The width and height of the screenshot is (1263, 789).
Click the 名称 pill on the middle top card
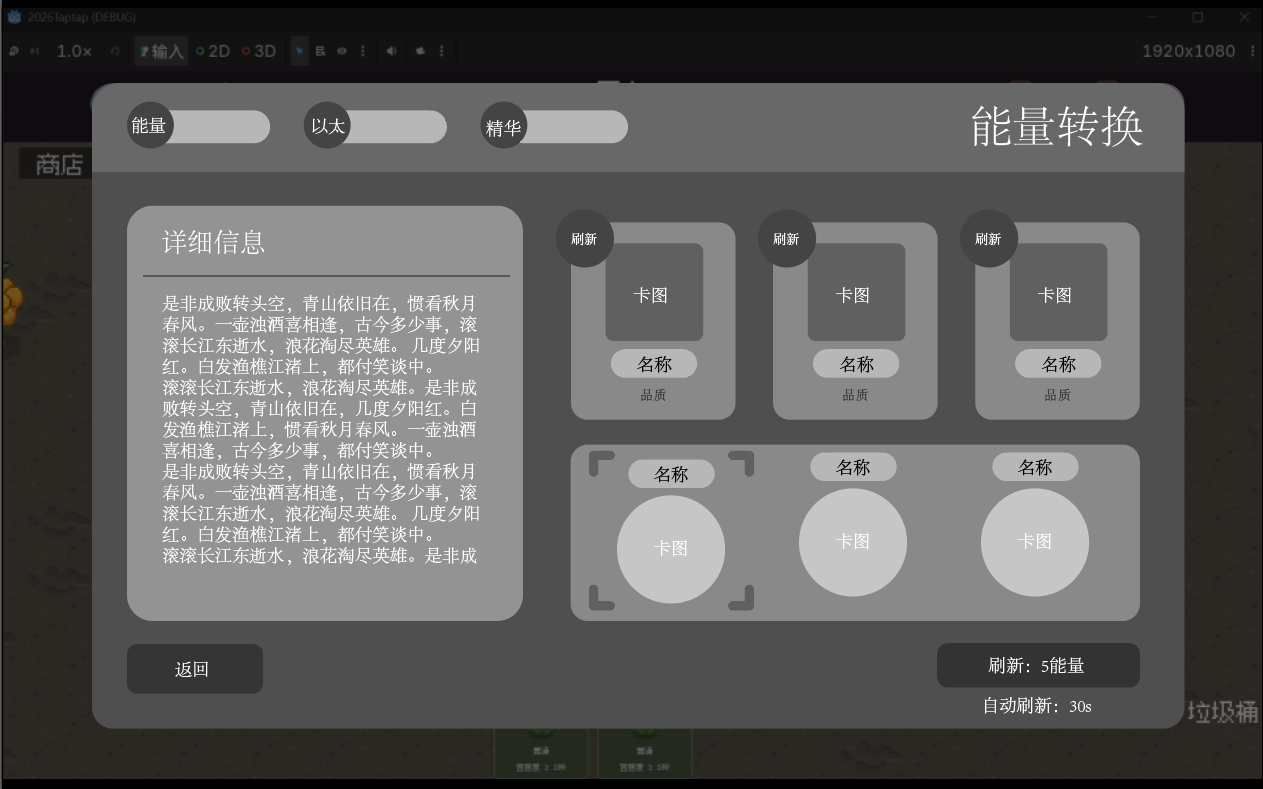856,364
